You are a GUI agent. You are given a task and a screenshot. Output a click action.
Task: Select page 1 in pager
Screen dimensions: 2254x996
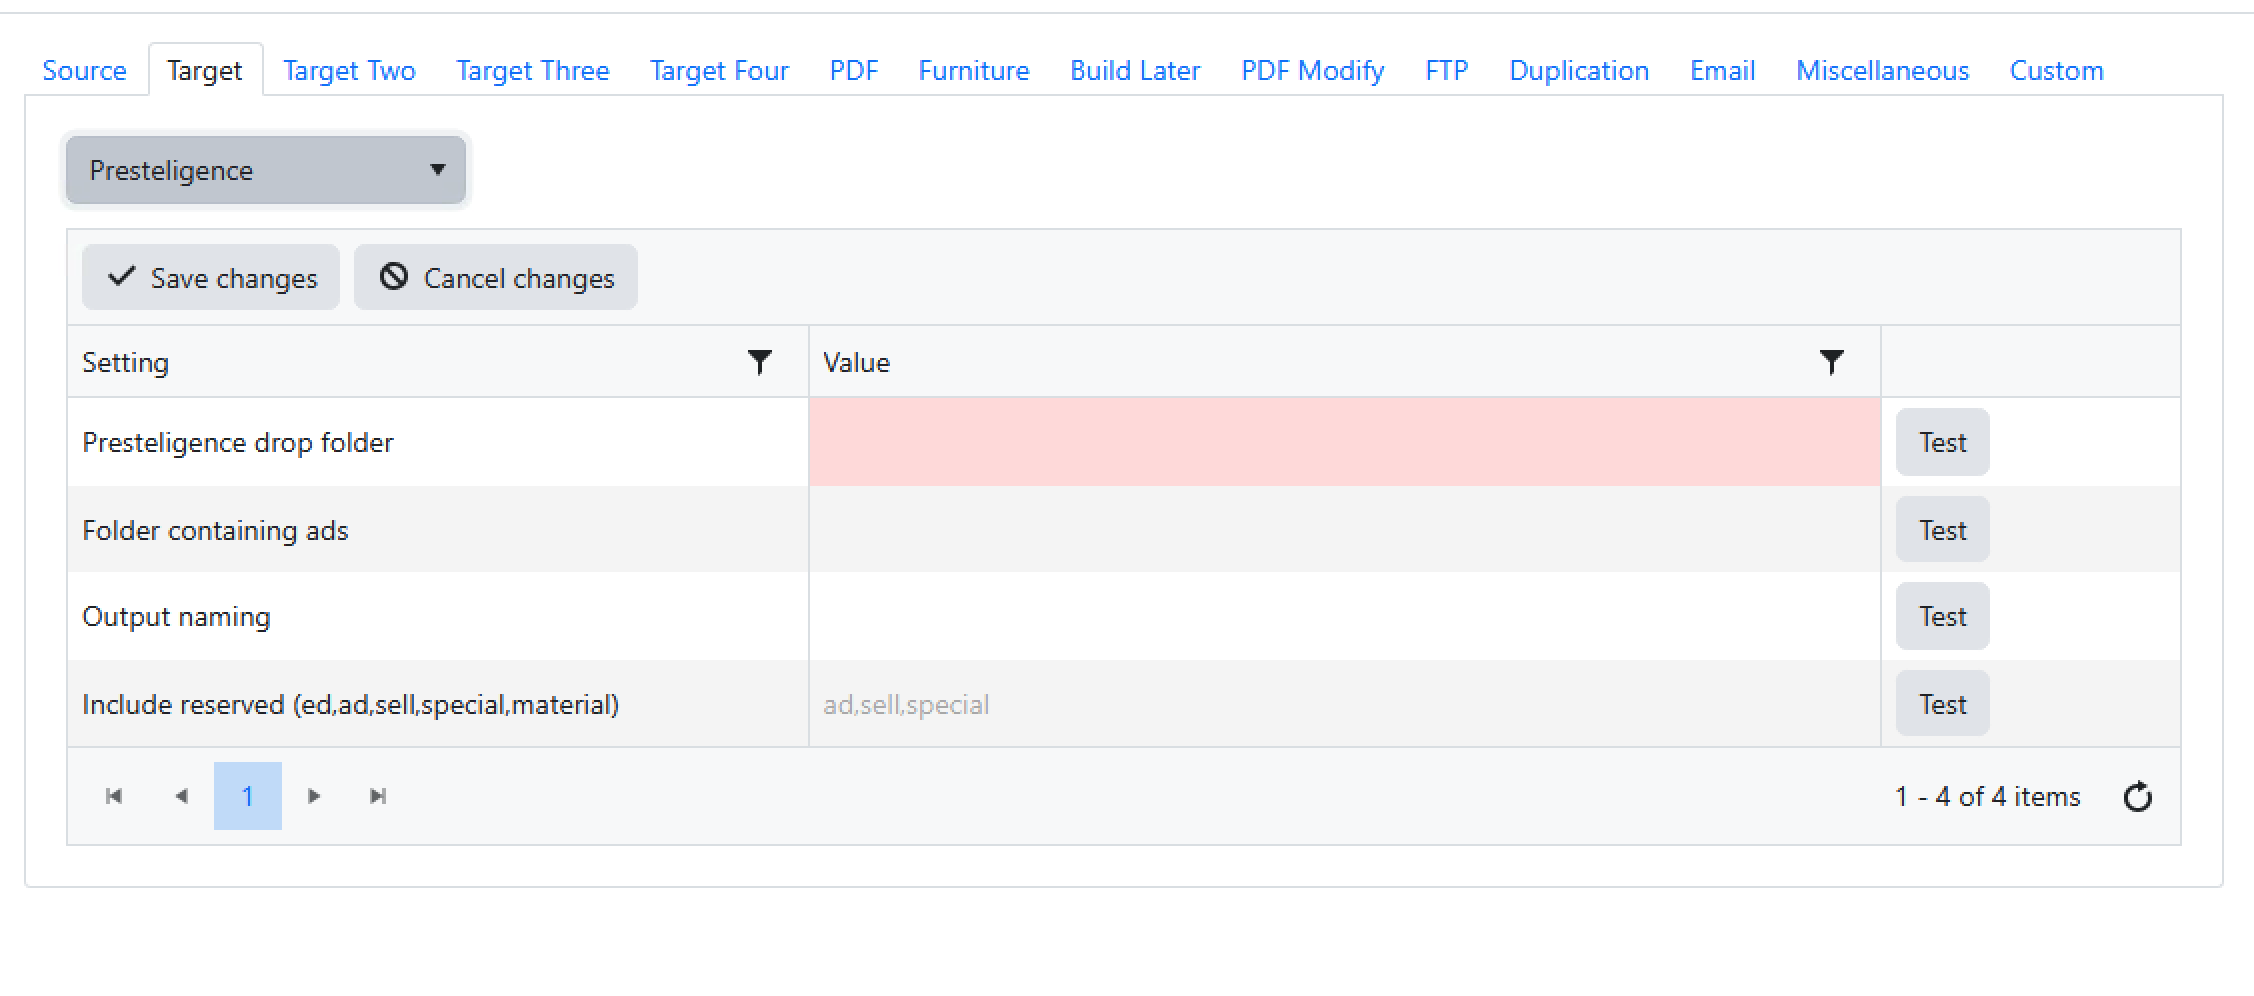tap(247, 796)
